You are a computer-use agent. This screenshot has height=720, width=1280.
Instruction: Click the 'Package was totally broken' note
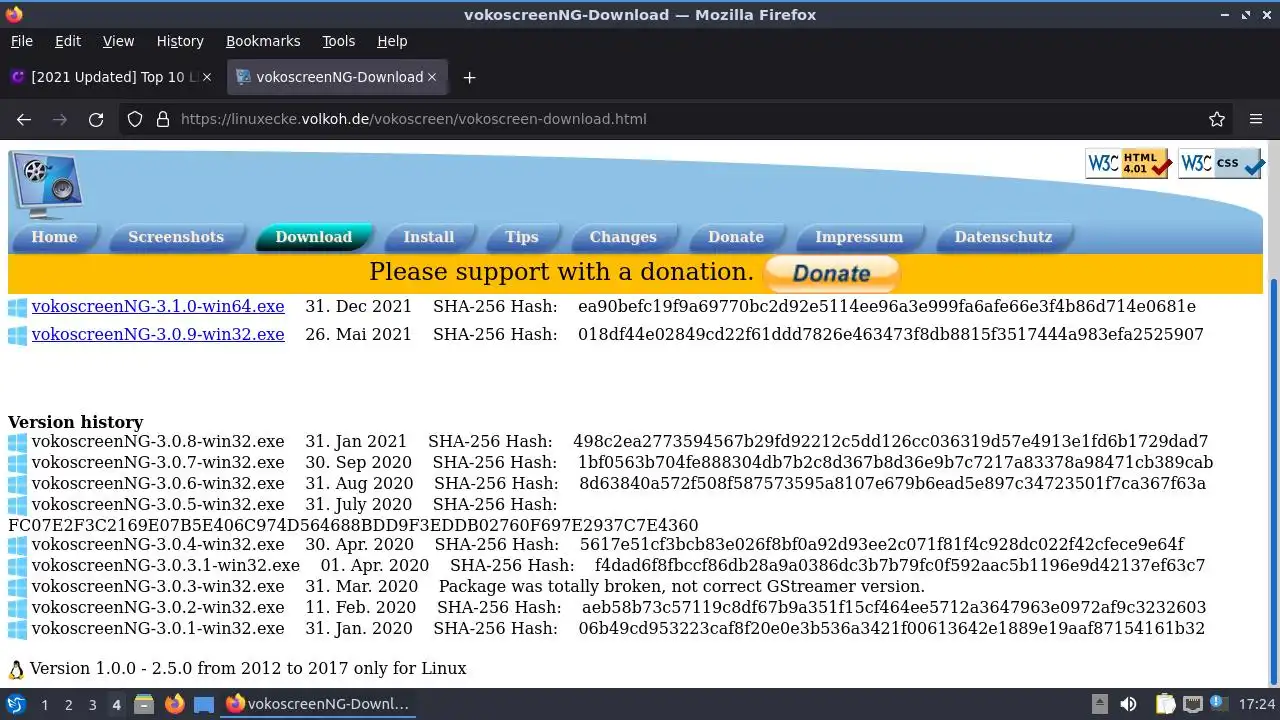click(x=682, y=586)
